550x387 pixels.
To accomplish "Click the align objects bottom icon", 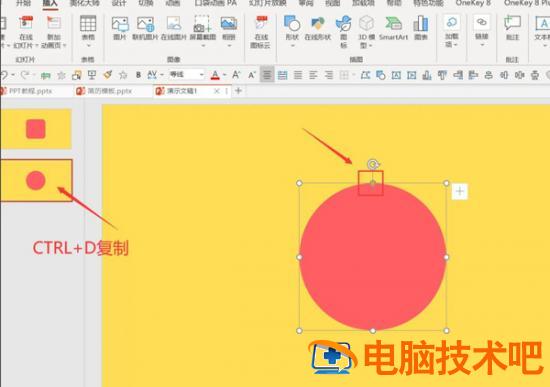I will [x=427, y=75].
